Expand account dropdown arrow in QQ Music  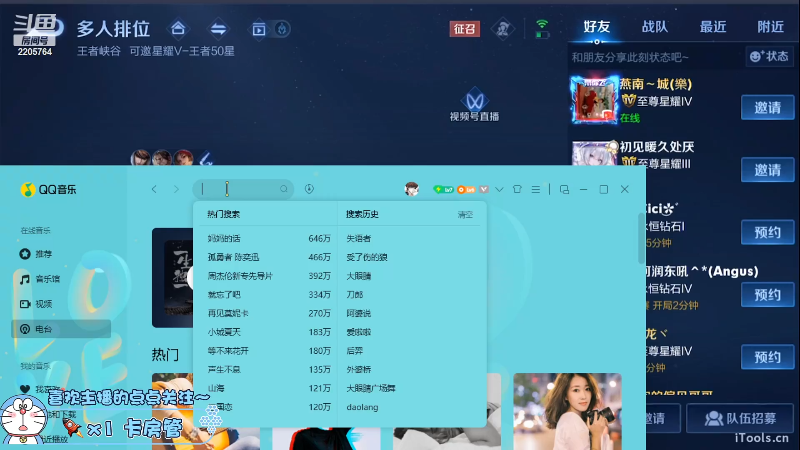(x=499, y=189)
